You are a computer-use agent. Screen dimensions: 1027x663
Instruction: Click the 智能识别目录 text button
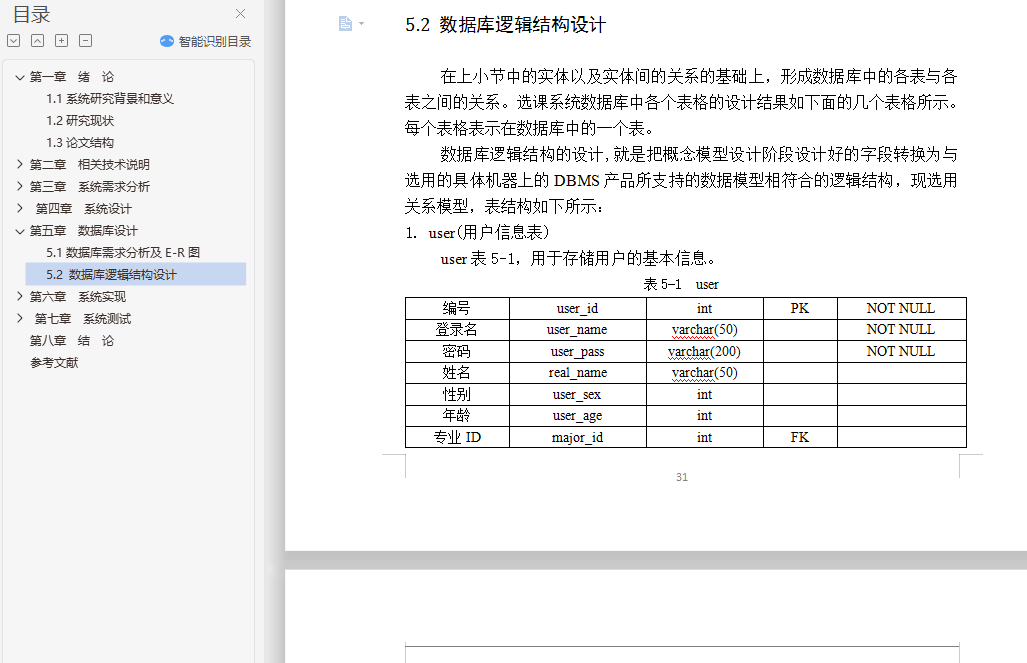pos(215,41)
